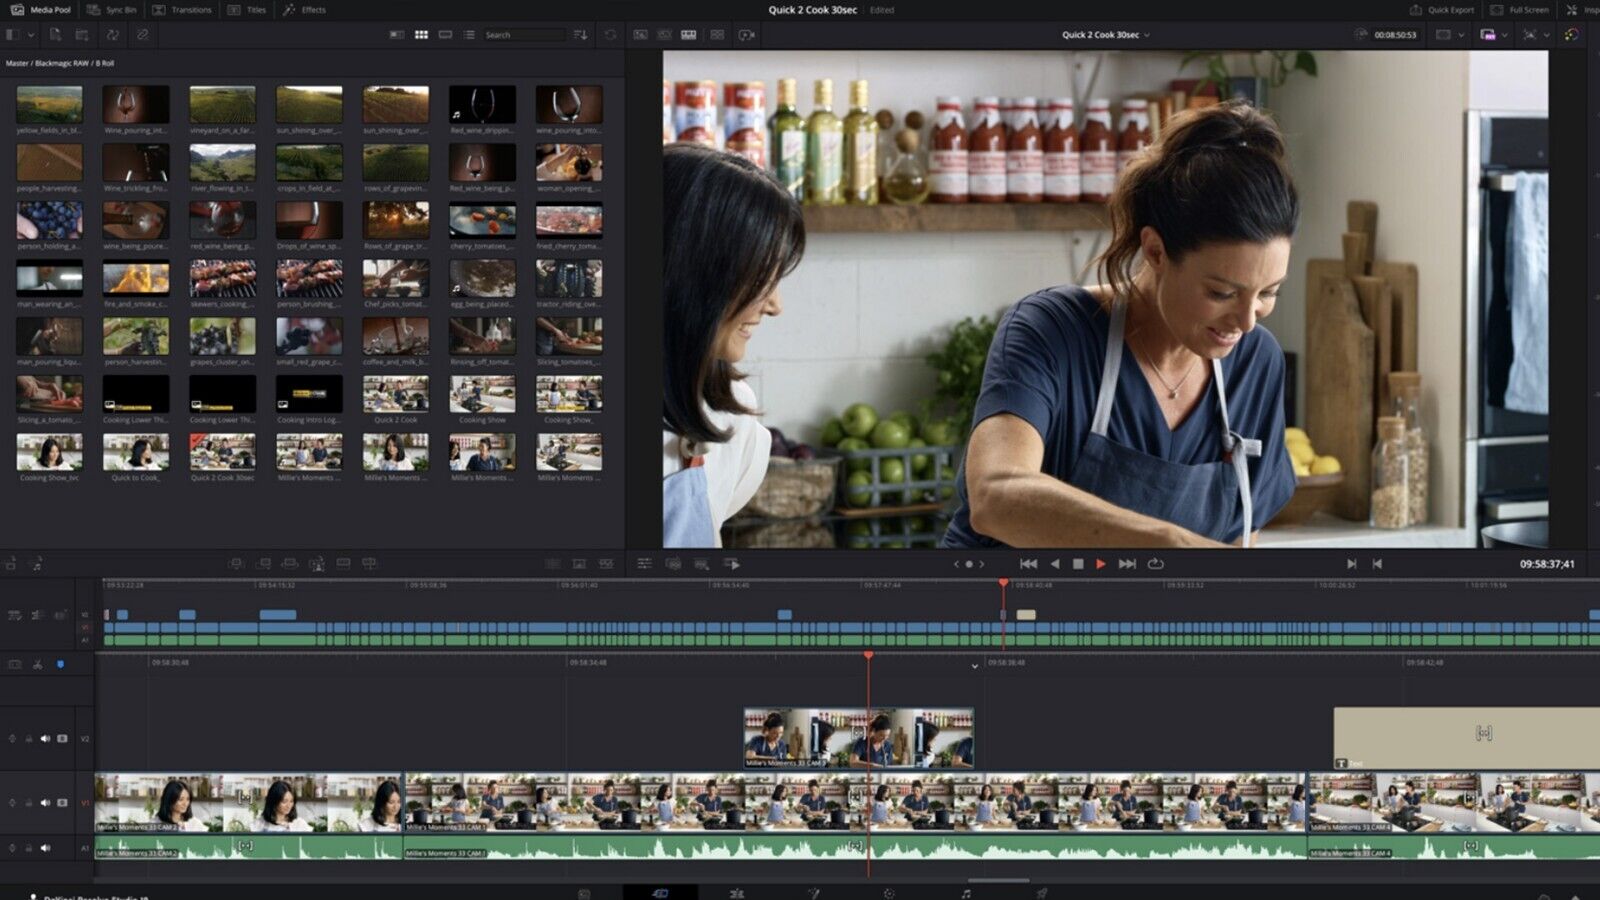Click the upper timeline playhead handle

click(x=1003, y=583)
